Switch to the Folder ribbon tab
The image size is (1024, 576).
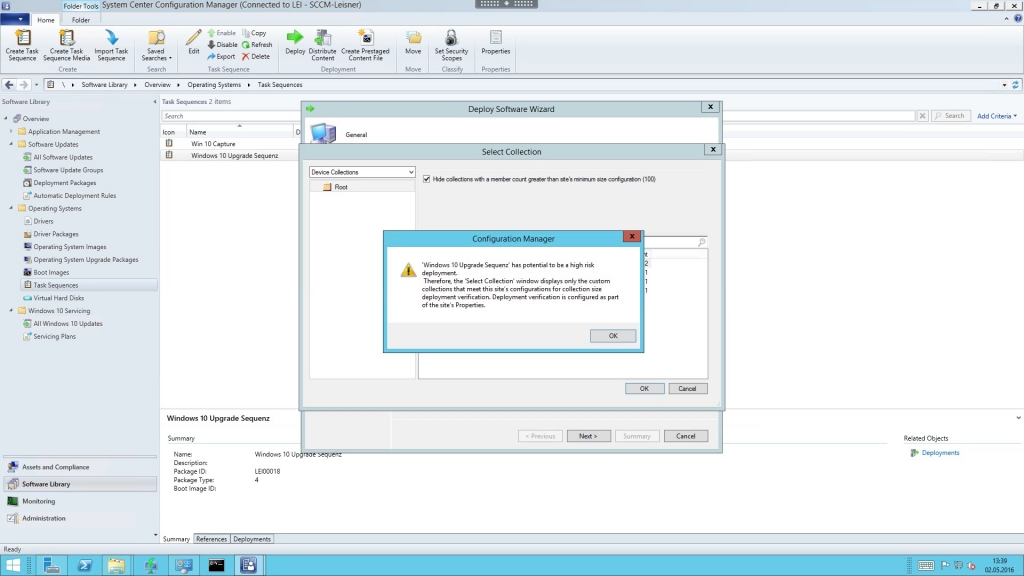coord(81,20)
